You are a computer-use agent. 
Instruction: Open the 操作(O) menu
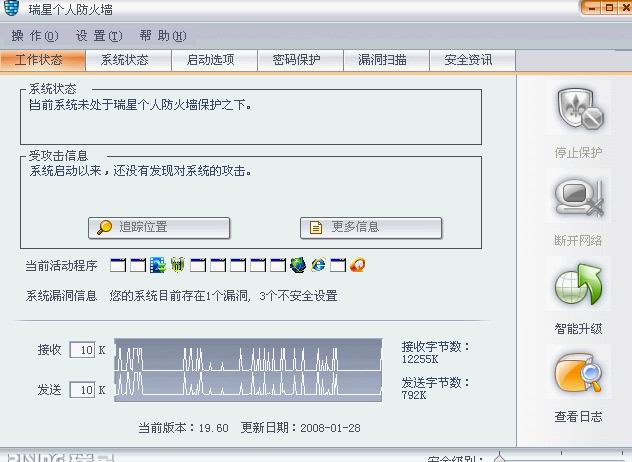pos(35,36)
